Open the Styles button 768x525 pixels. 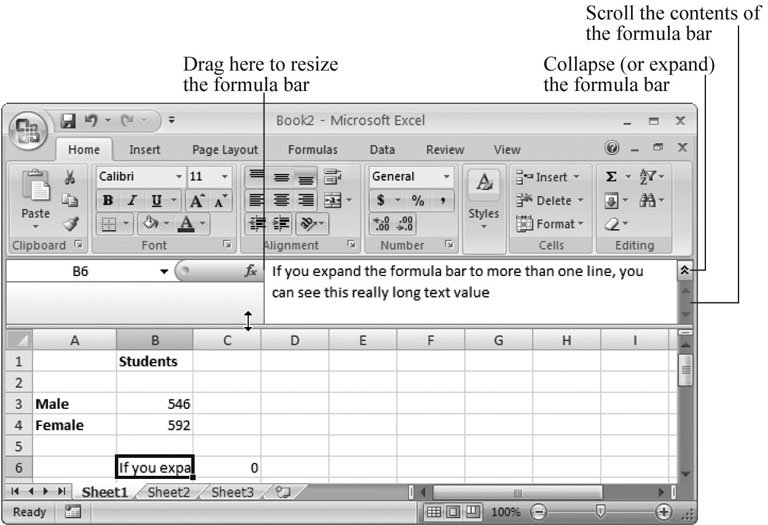[x=484, y=198]
